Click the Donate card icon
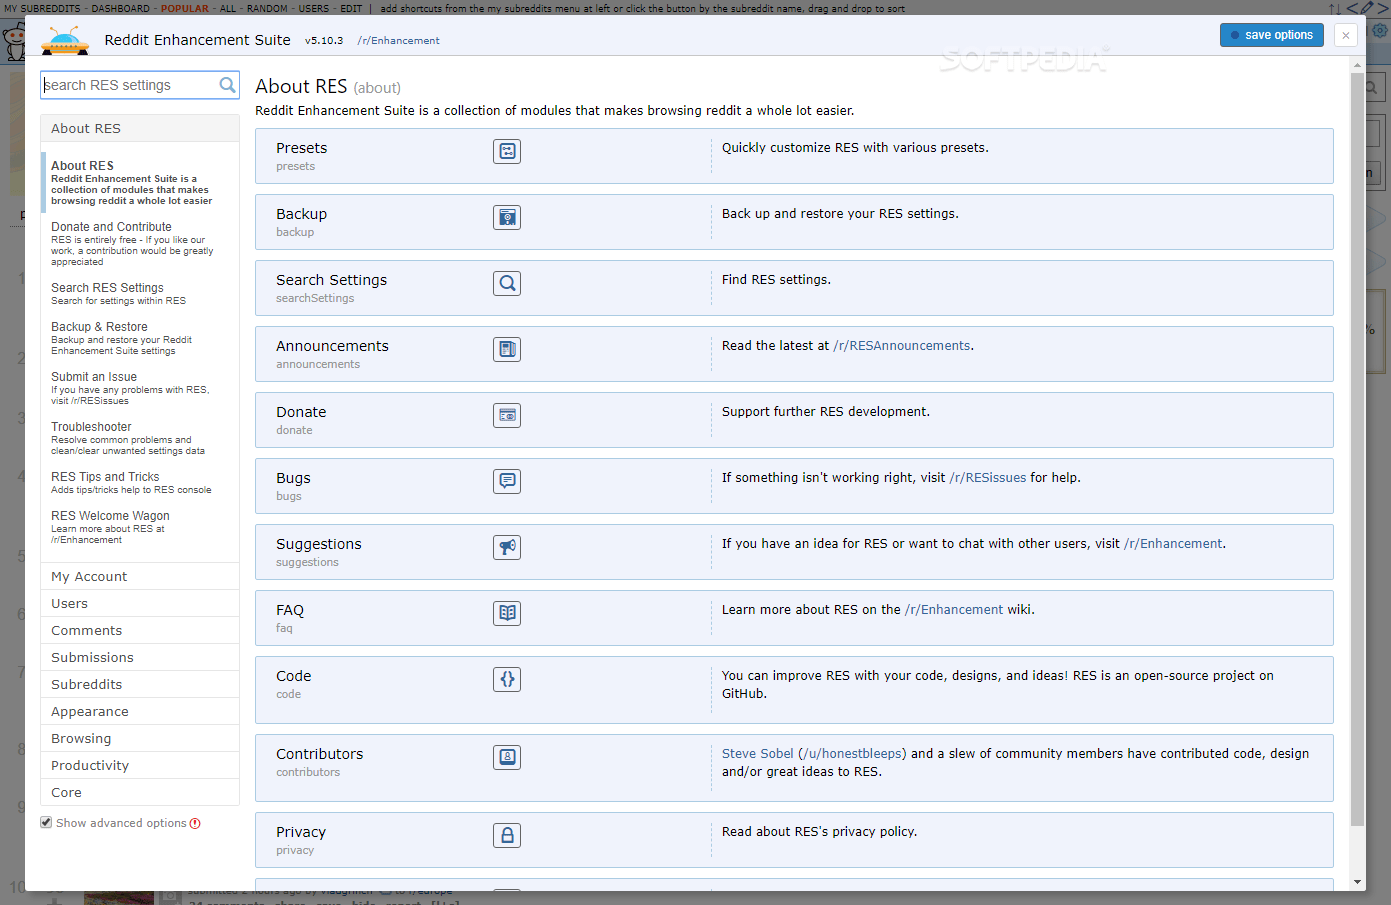Image resolution: width=1391 pixels, height=905 pixels. click(507, 415)
